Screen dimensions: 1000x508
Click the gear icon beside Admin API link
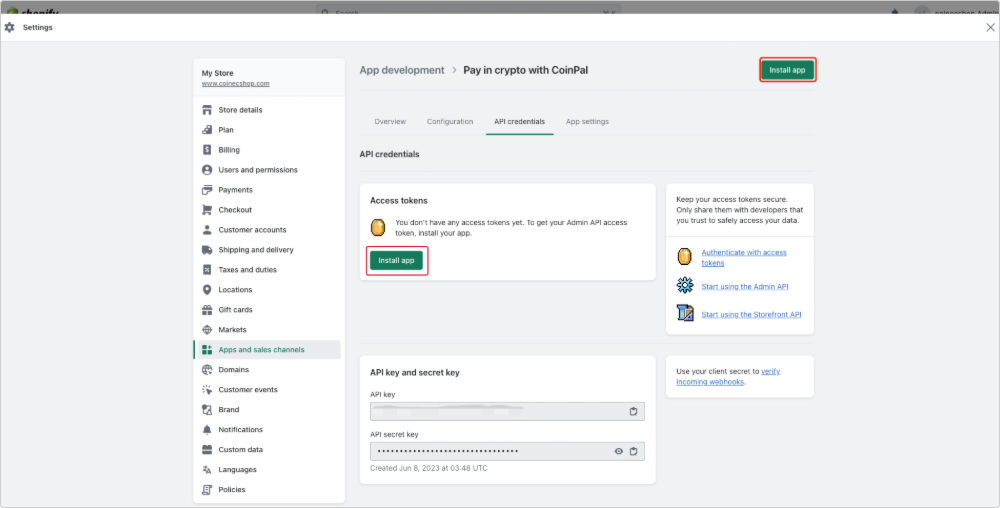point(685,285)
